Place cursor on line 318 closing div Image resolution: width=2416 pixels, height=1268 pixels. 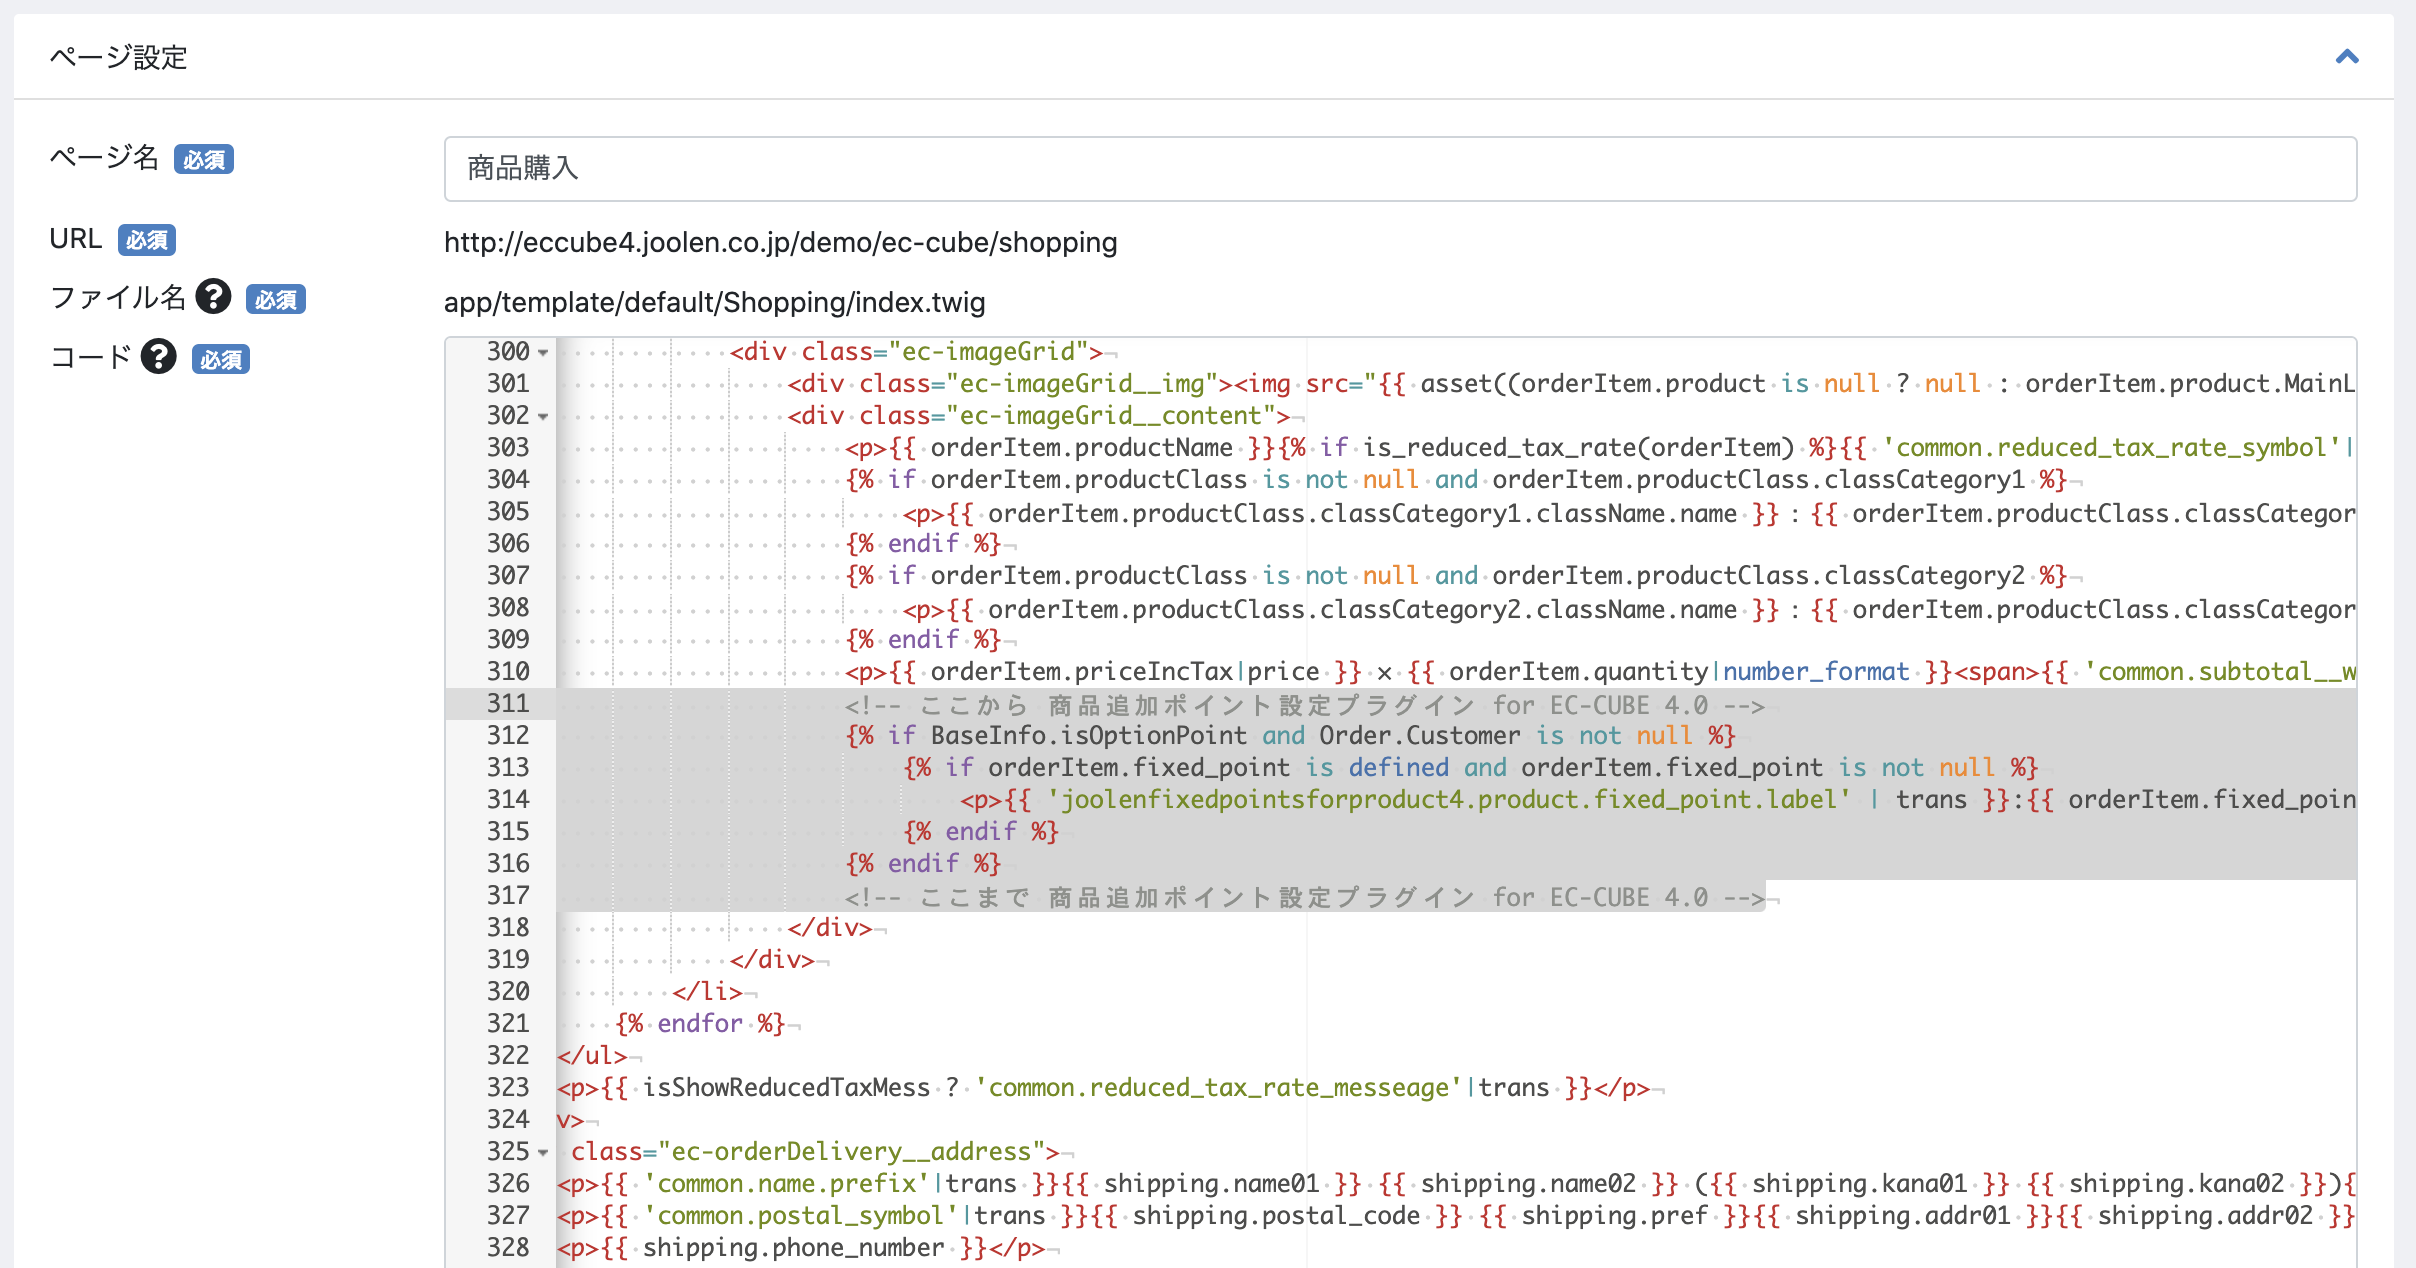[x=830, y=928]
